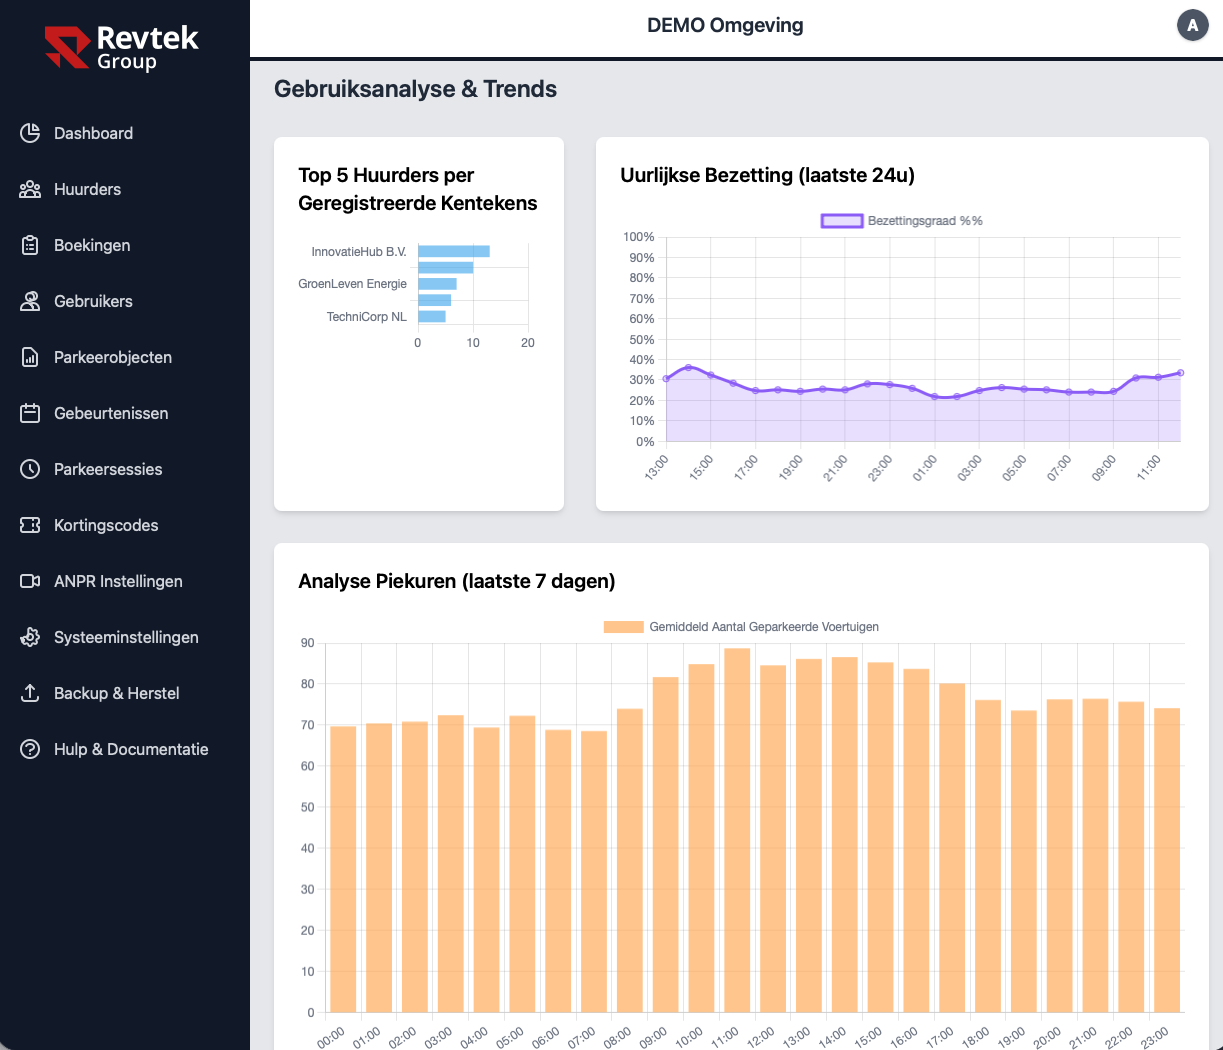
Task: Click the TechniCorp NL bar in top 5 chart
Action: (x=431, y=316)
